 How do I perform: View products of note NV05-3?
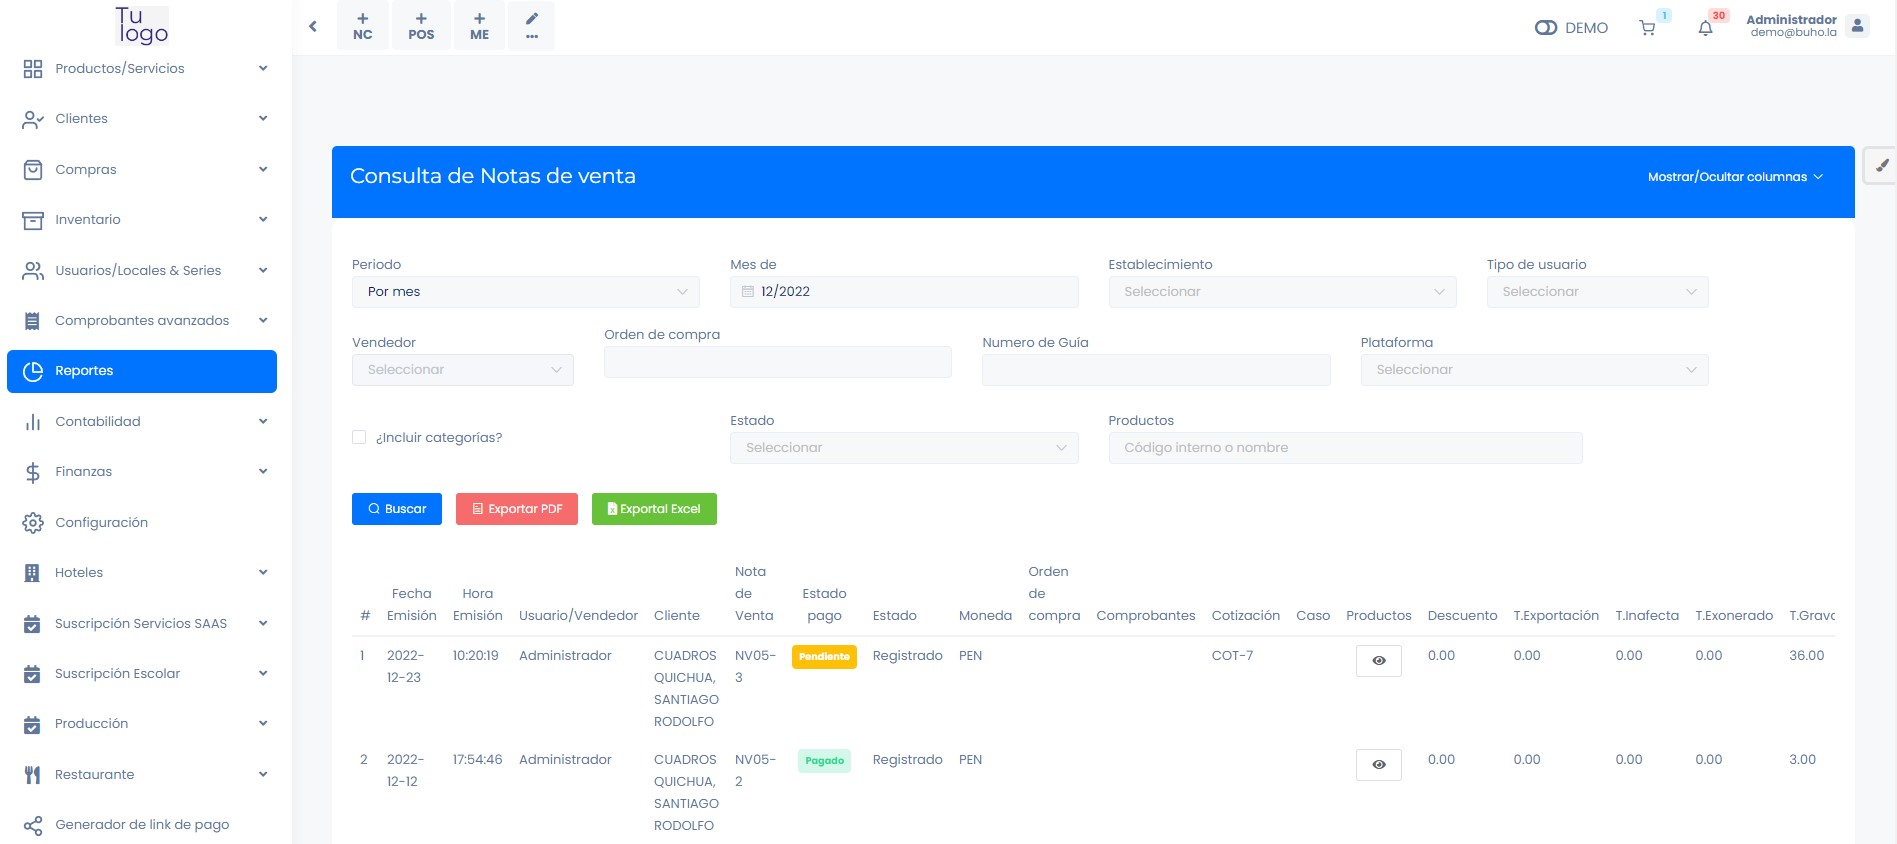(x=1378, y=661)
